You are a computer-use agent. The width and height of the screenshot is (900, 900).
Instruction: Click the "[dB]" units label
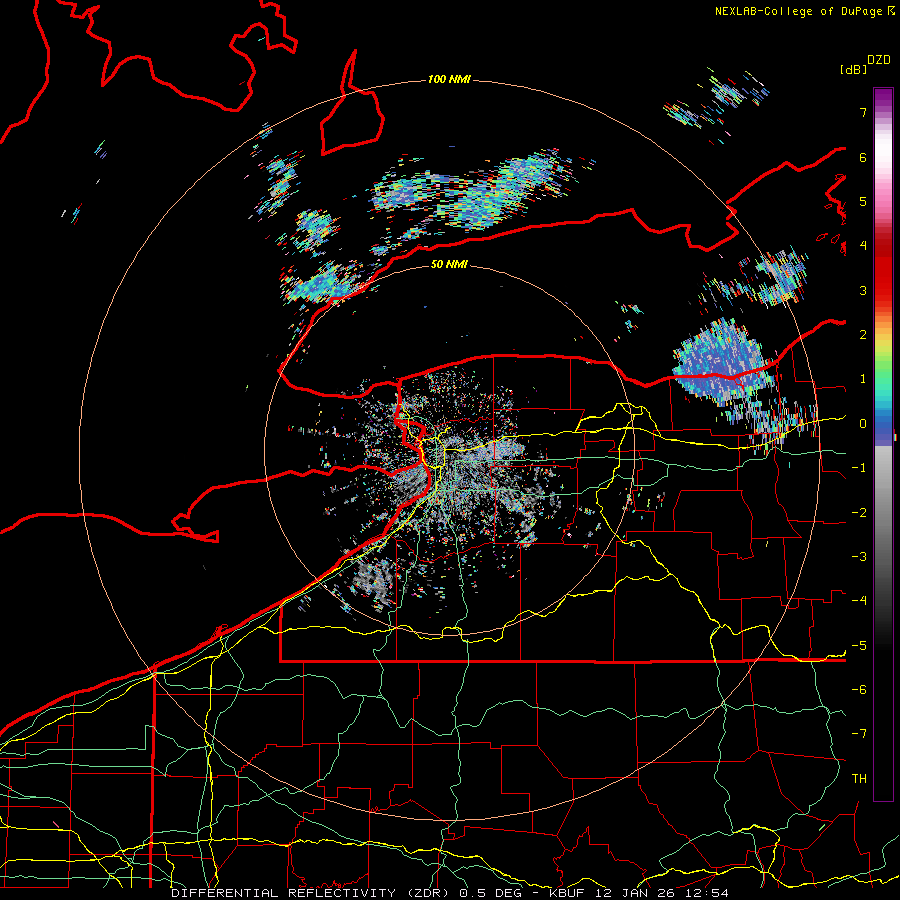tap(853, 69)
